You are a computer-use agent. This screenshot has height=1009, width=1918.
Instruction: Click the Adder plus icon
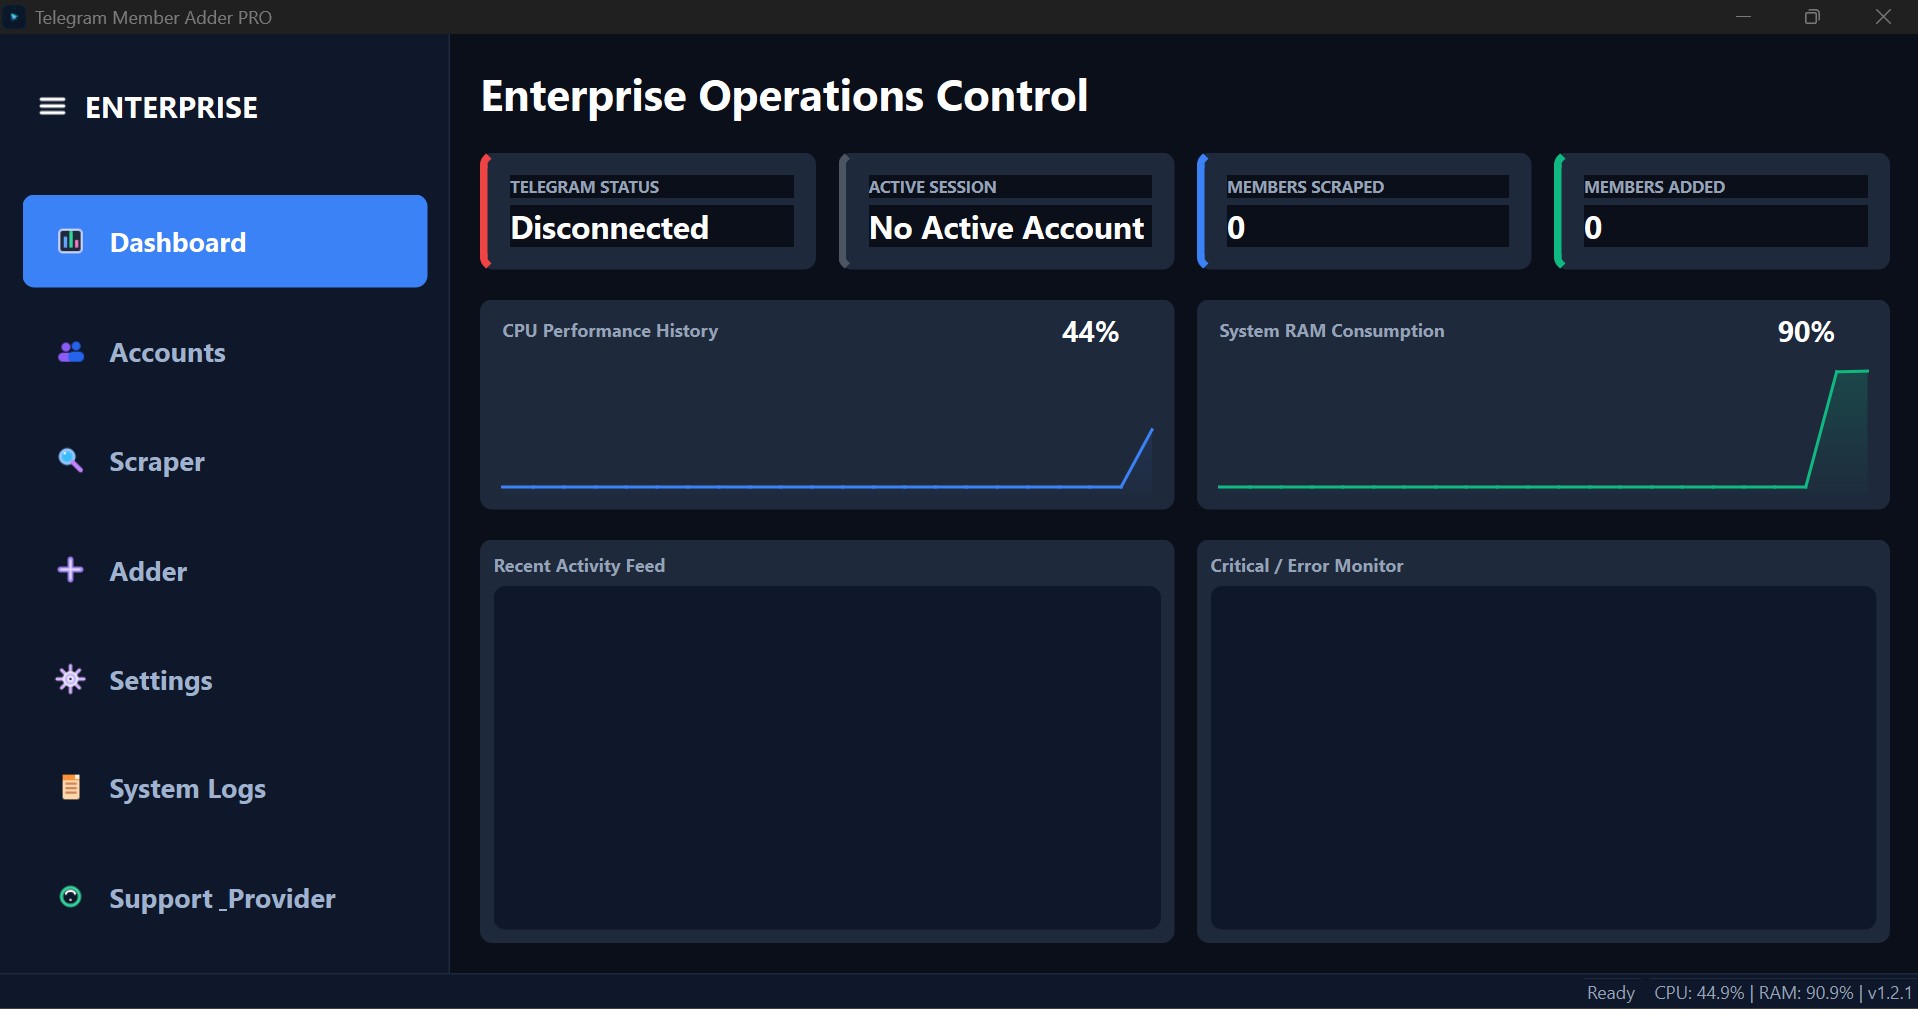[x=71, y=570]
